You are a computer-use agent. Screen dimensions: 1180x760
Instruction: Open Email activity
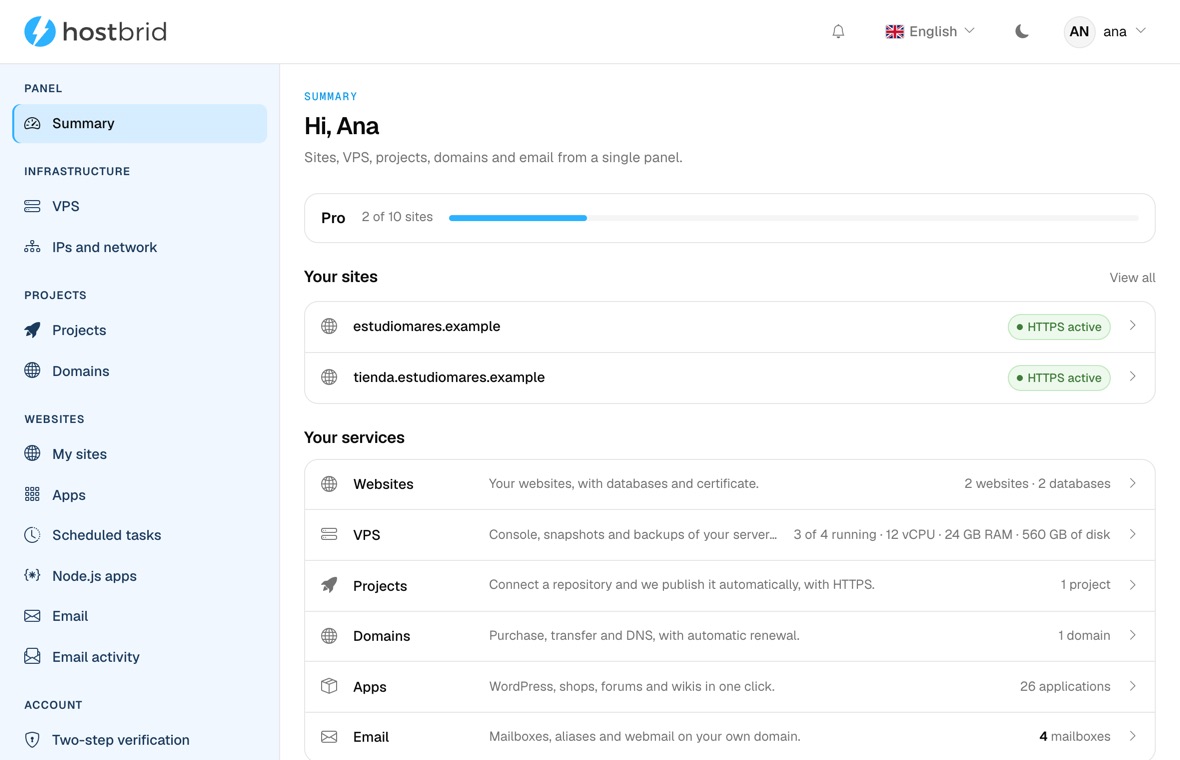coord(140,657)
